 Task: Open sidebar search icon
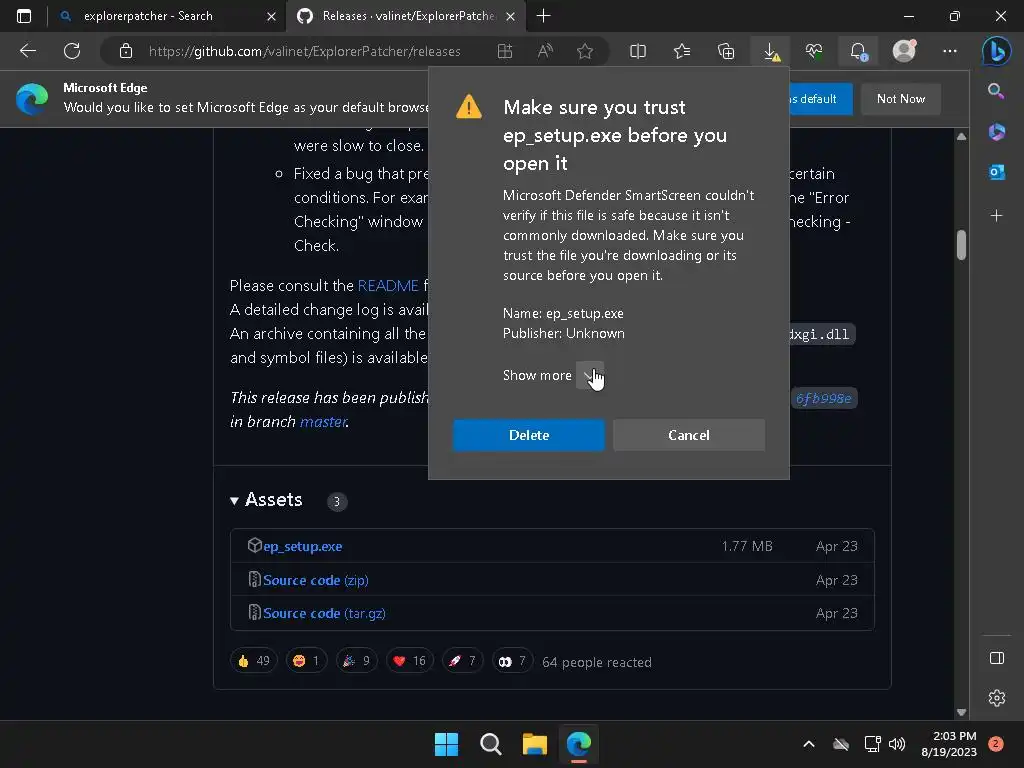click(996, 91)
